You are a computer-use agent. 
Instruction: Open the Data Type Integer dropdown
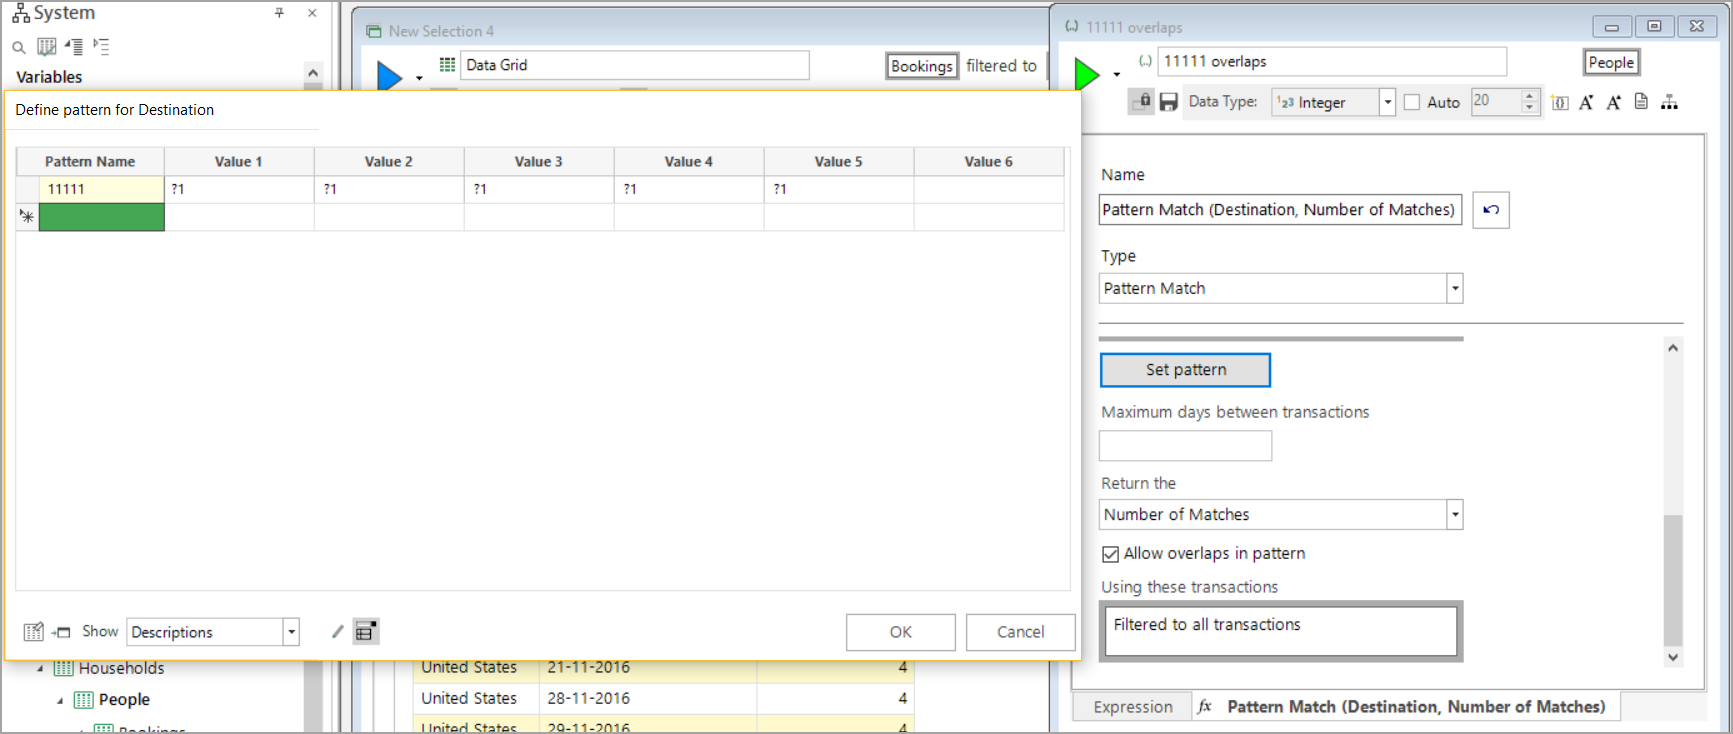[x=1387, y=102]
